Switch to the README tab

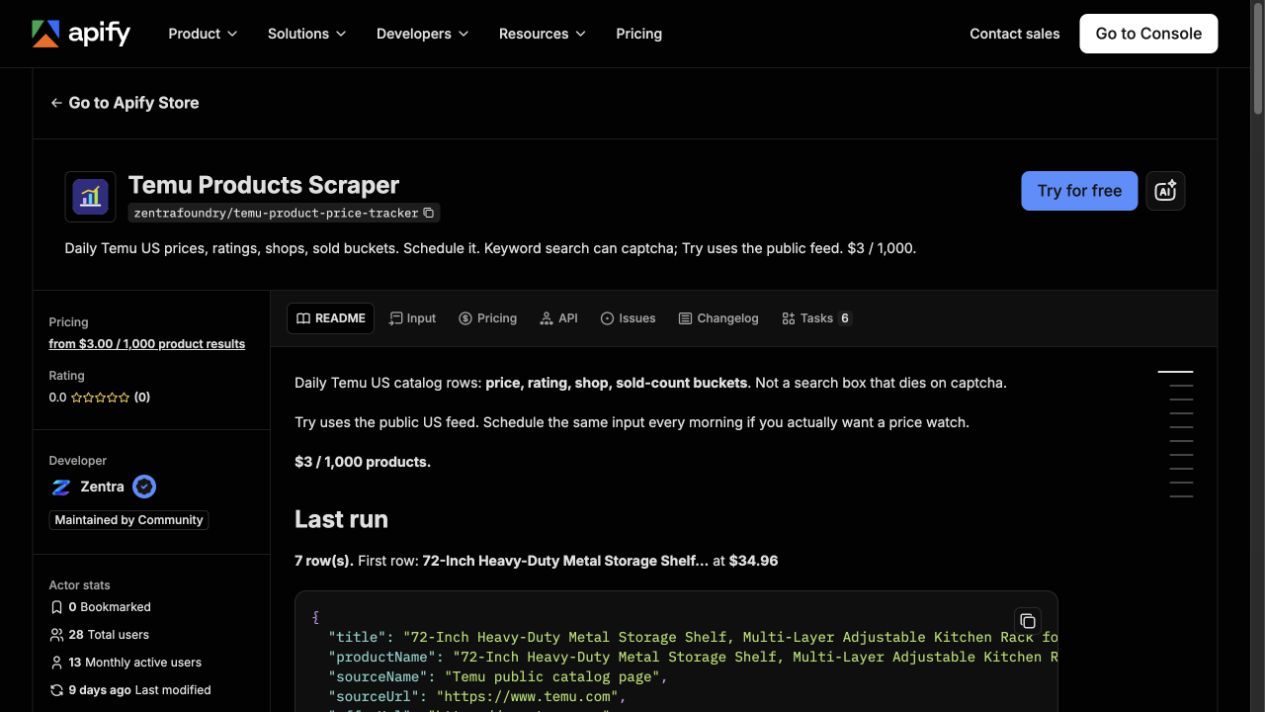tap(331, 318)
